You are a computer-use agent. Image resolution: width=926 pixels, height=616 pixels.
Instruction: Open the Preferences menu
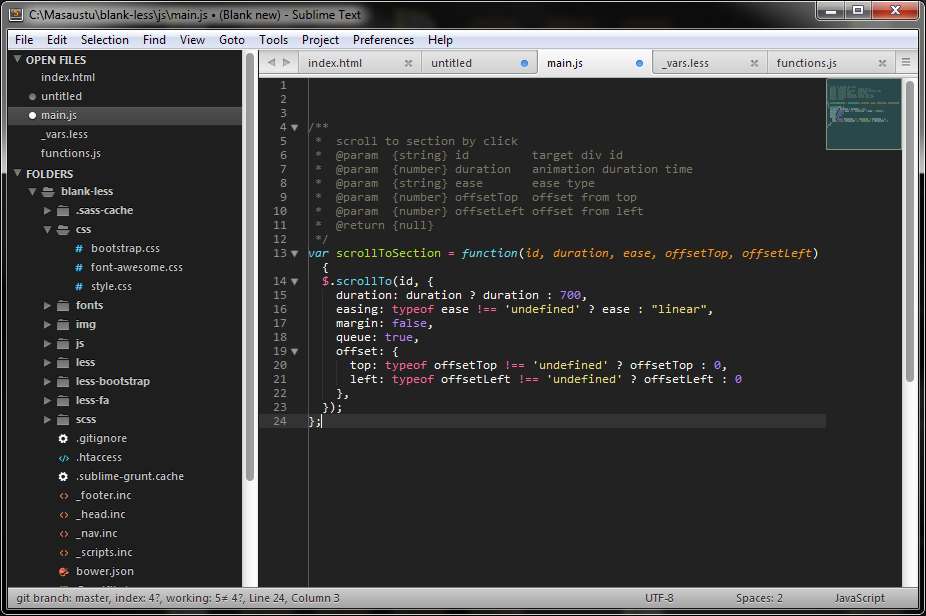[383, 40]
